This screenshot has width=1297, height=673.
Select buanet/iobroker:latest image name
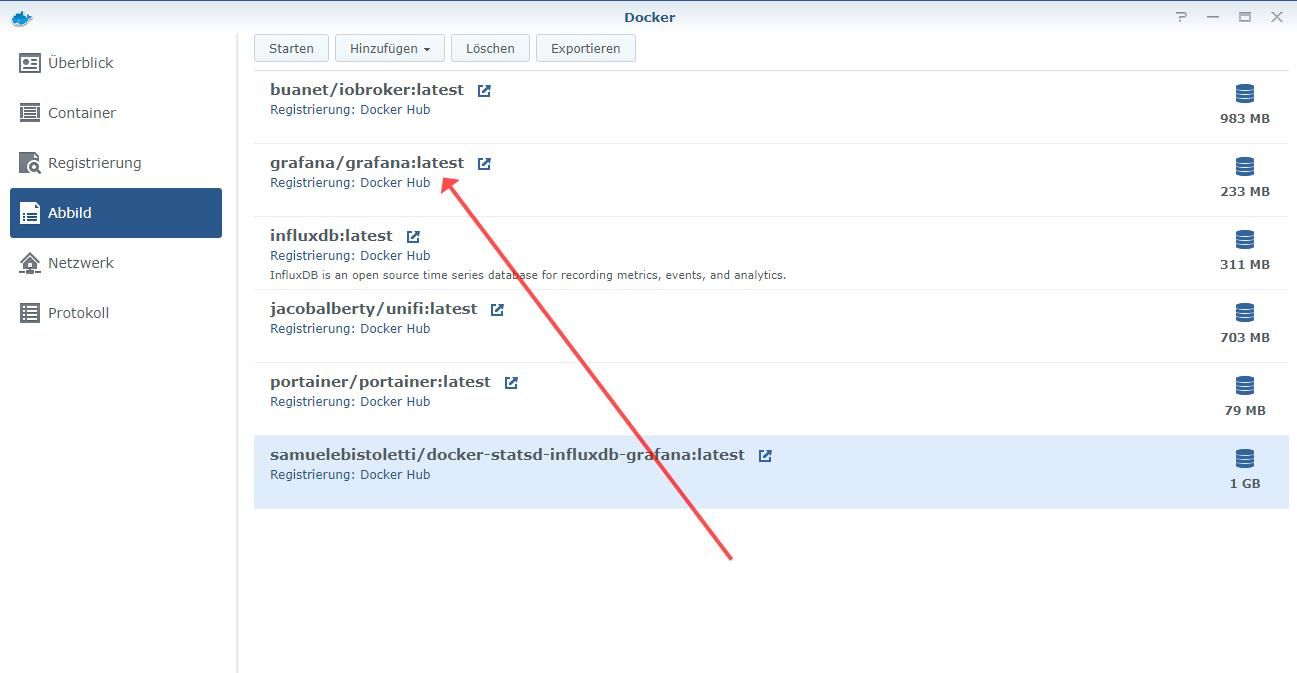tap(367, 90)
